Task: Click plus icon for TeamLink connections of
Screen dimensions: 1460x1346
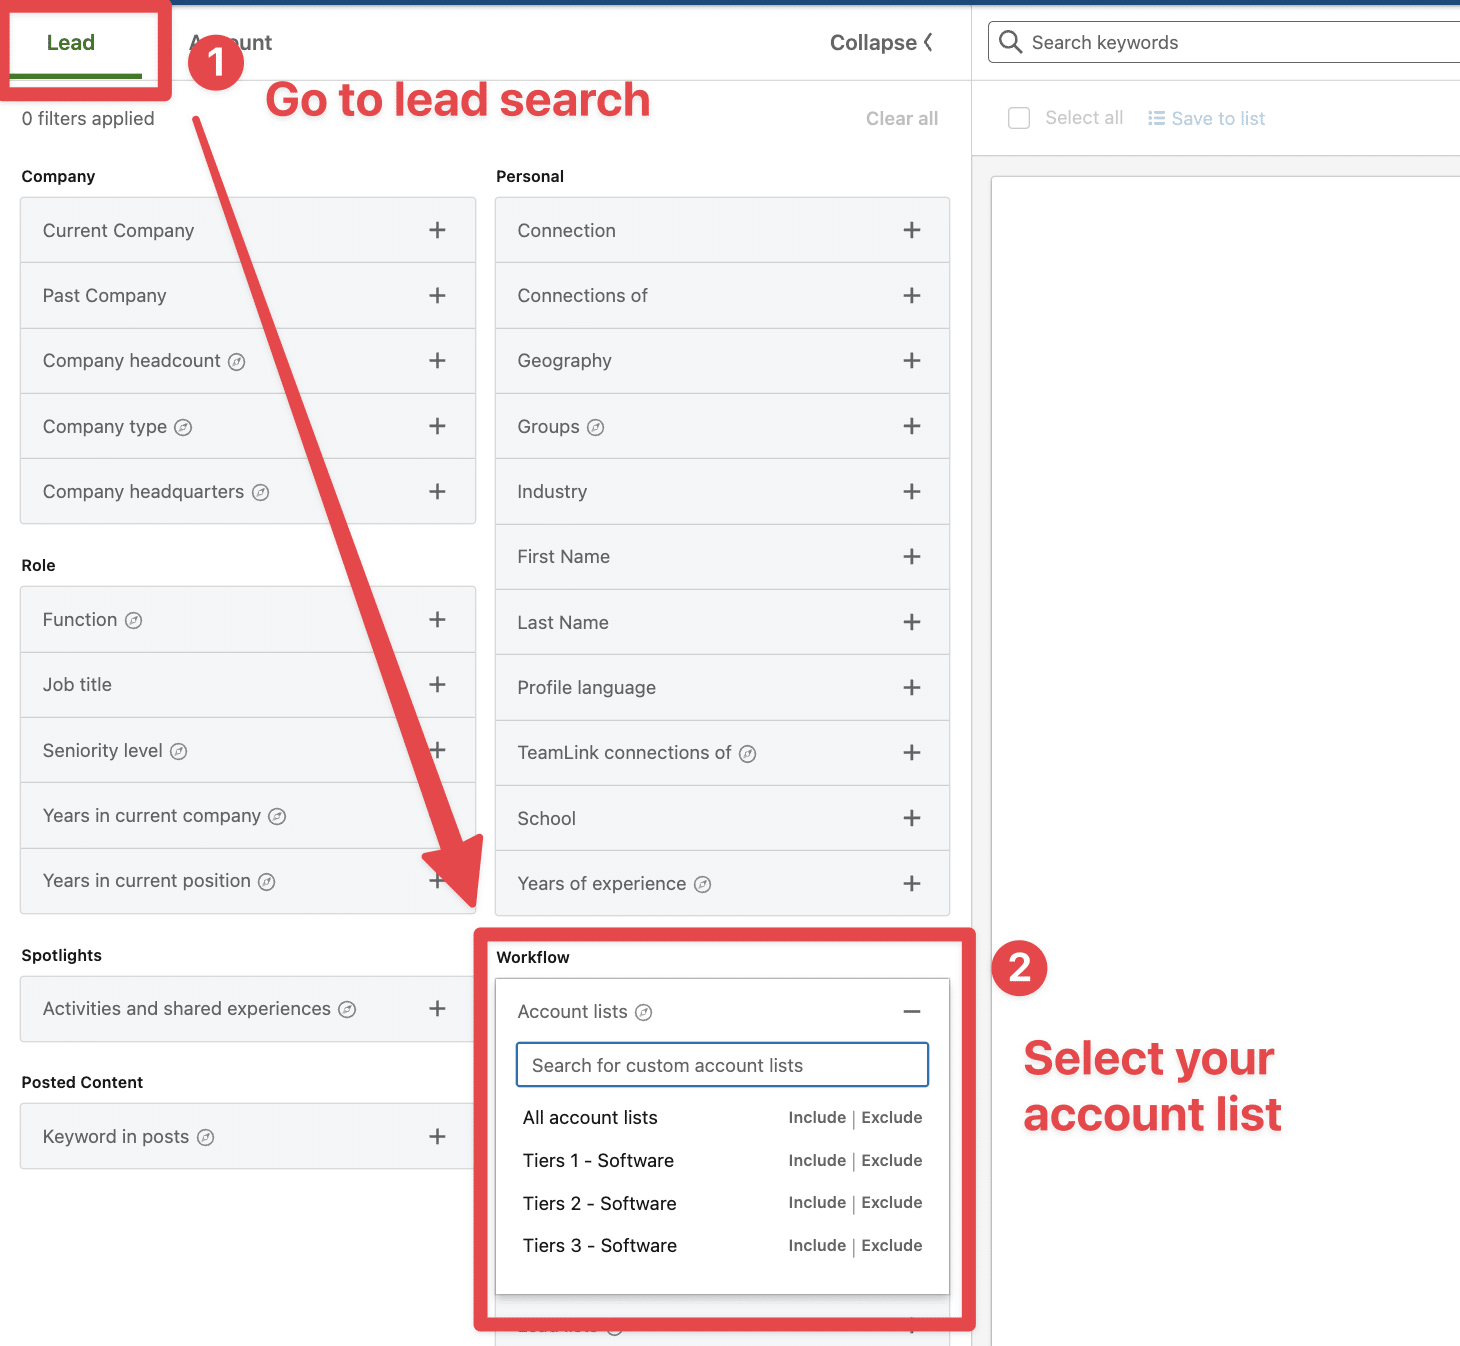Action: 911,752
